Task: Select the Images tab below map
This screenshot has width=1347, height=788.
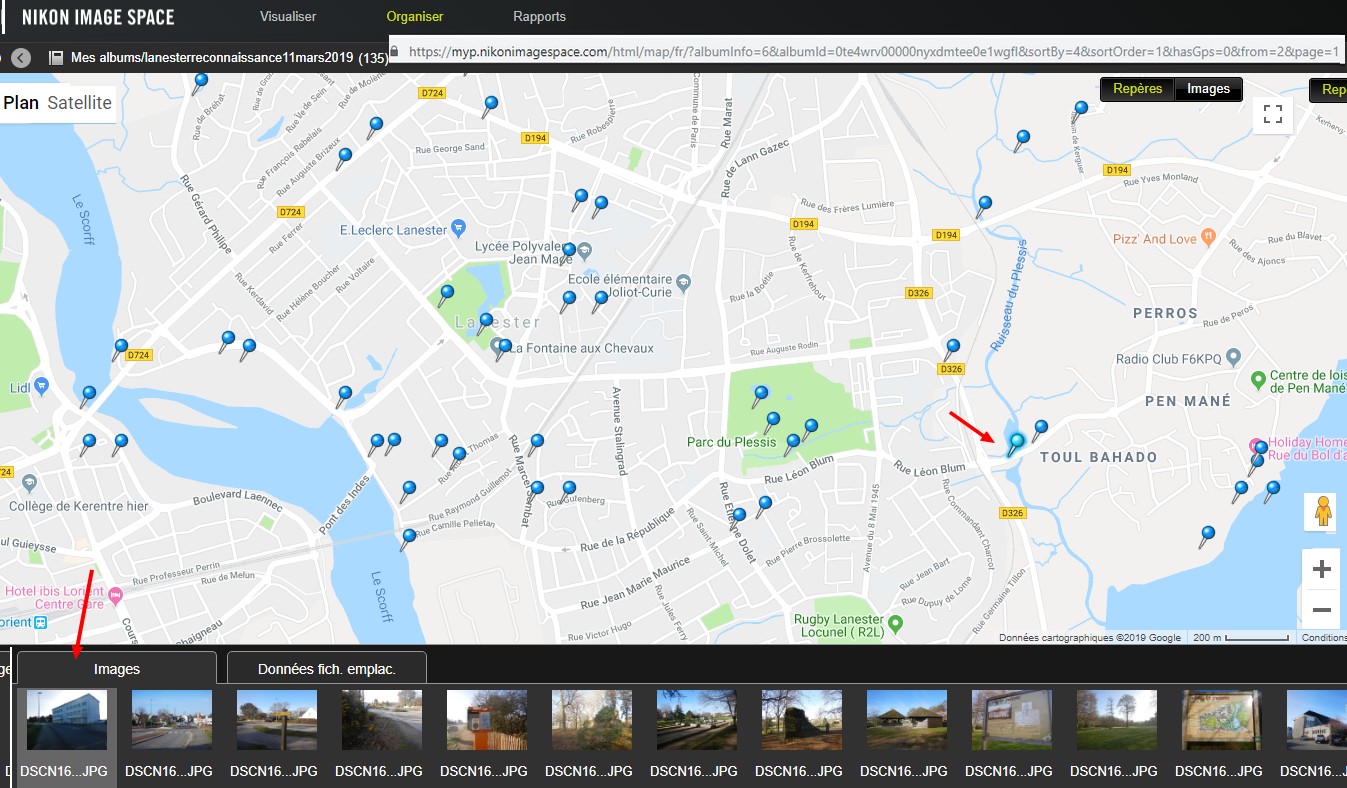Action: click(x=117, y=669)
